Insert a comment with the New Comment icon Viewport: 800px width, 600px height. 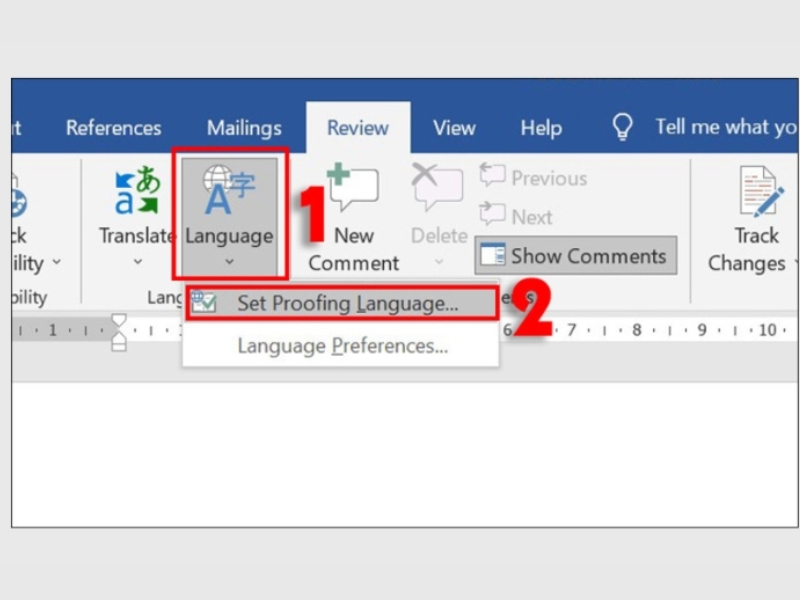[352, 189]
